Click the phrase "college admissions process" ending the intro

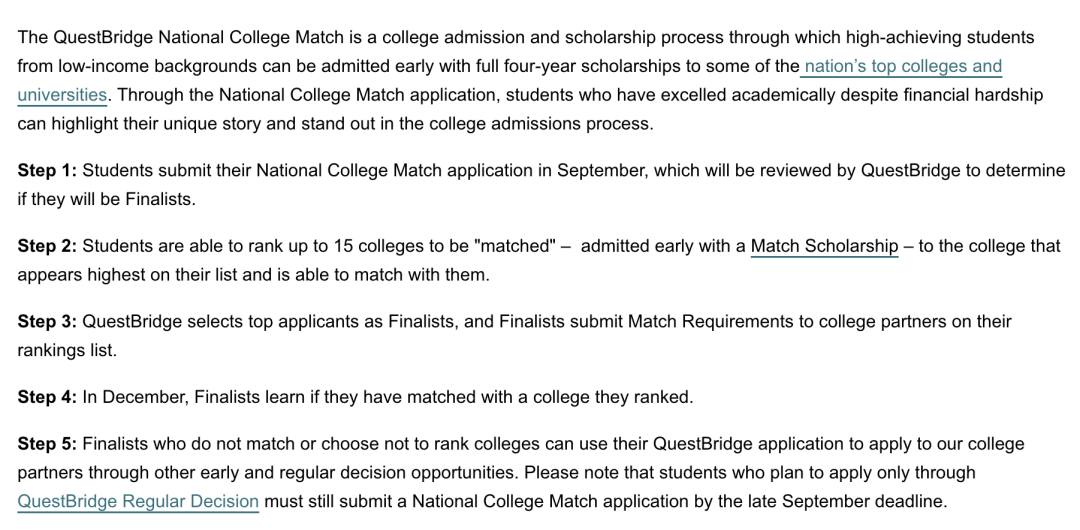pos(548,125)
